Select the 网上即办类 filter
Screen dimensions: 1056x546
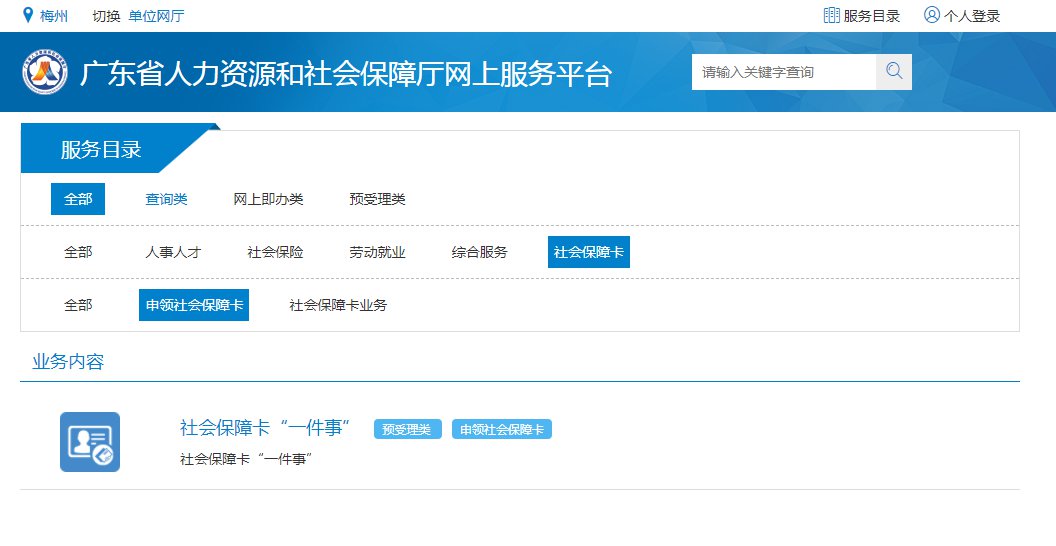(x=268, y=199)
